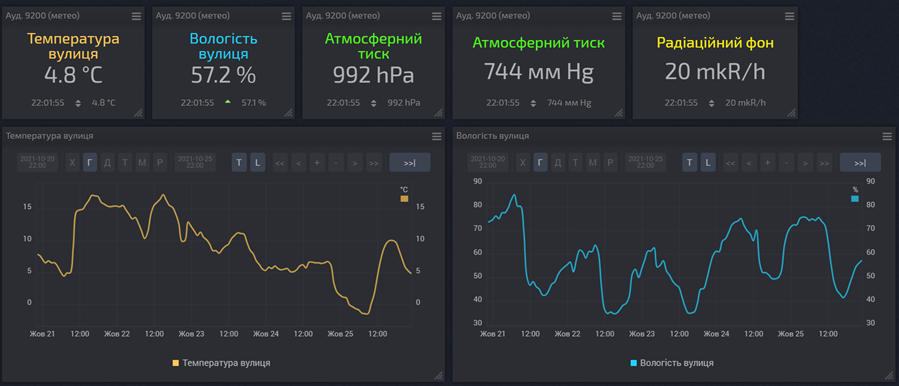
Task: Click < step-back button in temperature chart
Action: click(x=298, y=163)
